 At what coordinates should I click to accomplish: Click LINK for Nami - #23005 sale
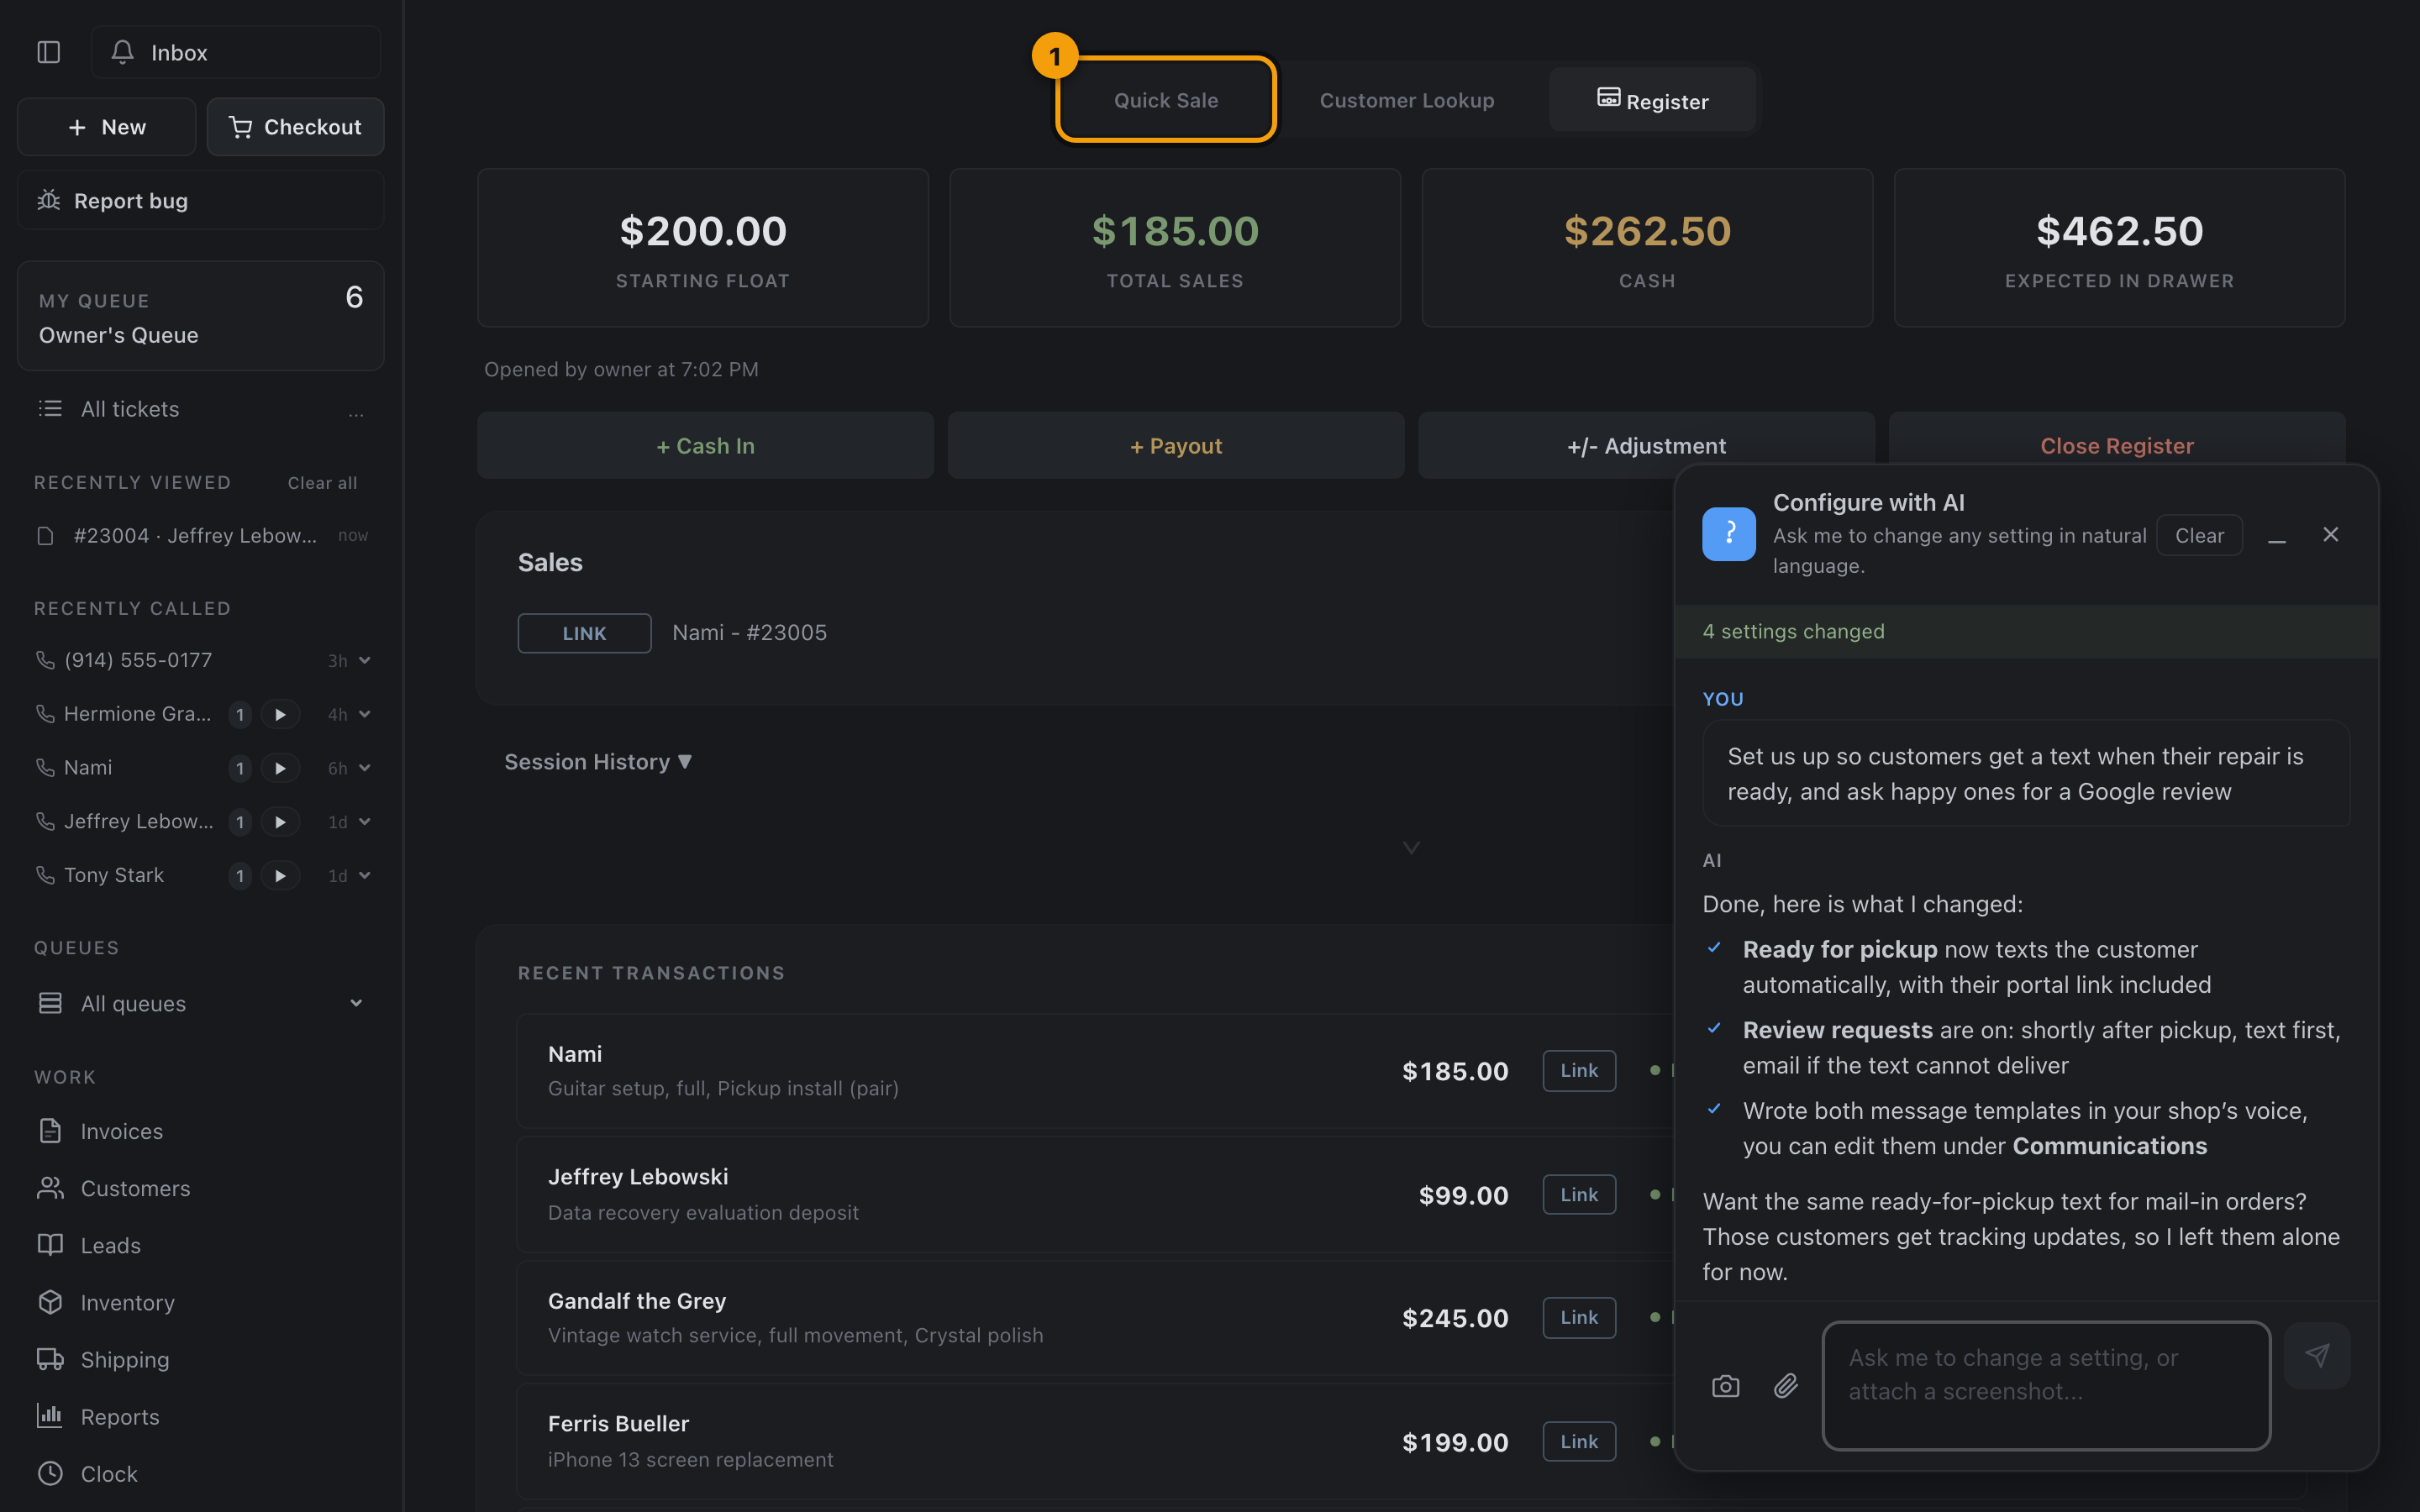[x=584, y=633]
